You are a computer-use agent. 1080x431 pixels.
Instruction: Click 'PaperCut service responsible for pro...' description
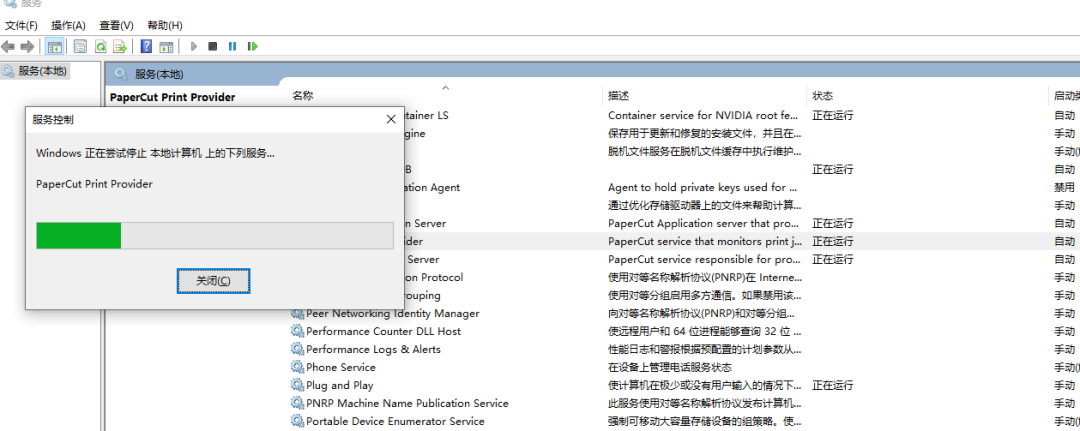[x=705, y=259]
